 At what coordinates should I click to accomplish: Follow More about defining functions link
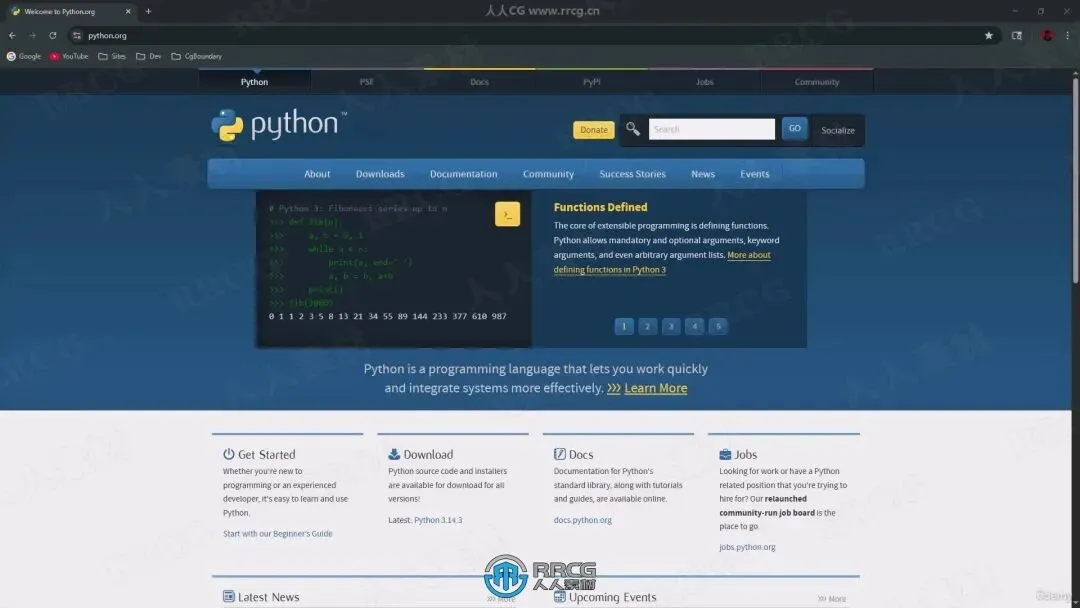(662, 262)
